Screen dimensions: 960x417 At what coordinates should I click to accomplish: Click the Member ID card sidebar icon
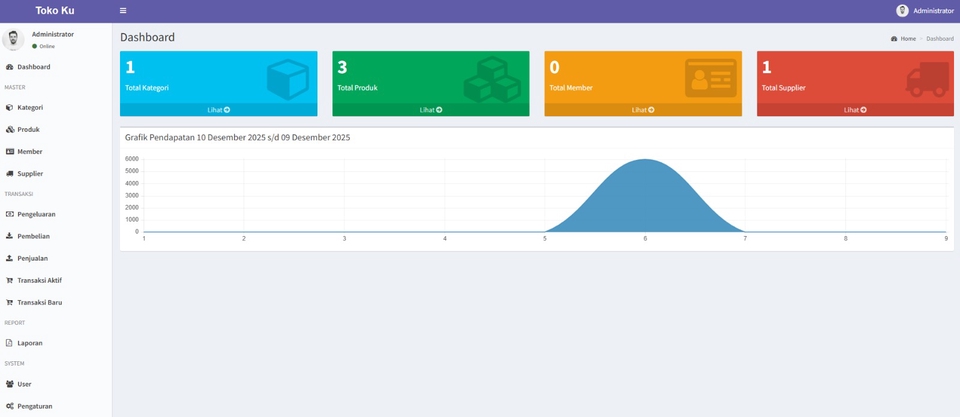[x=10, y=152]
